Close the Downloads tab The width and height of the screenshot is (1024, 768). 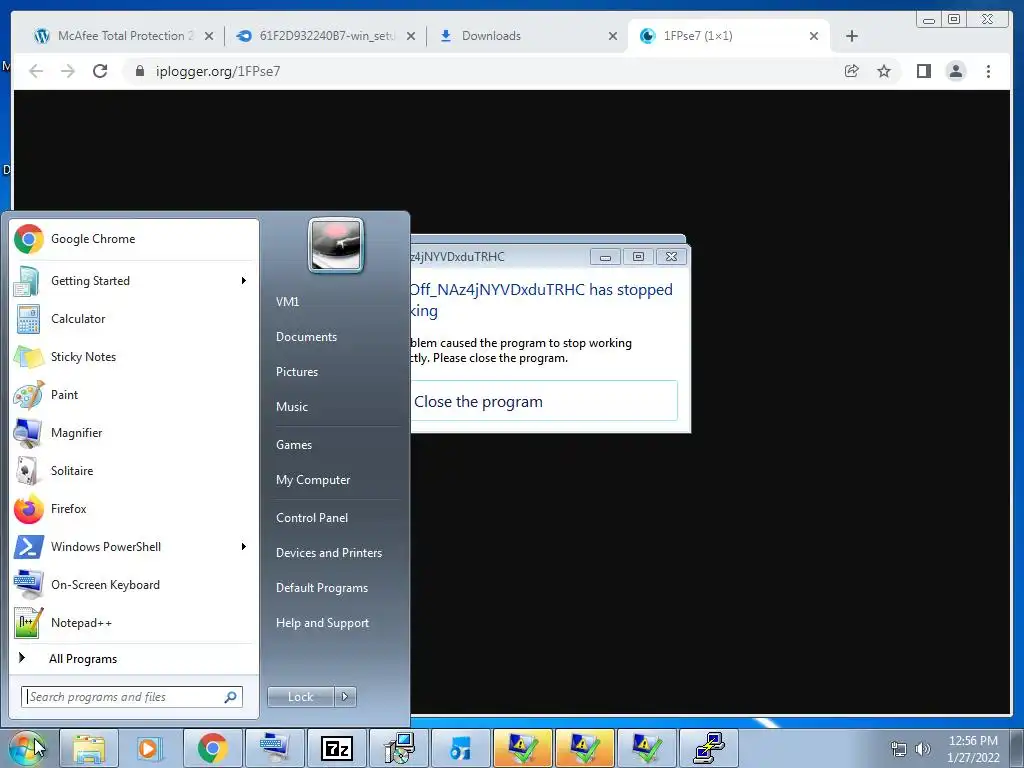coord(613,36)
